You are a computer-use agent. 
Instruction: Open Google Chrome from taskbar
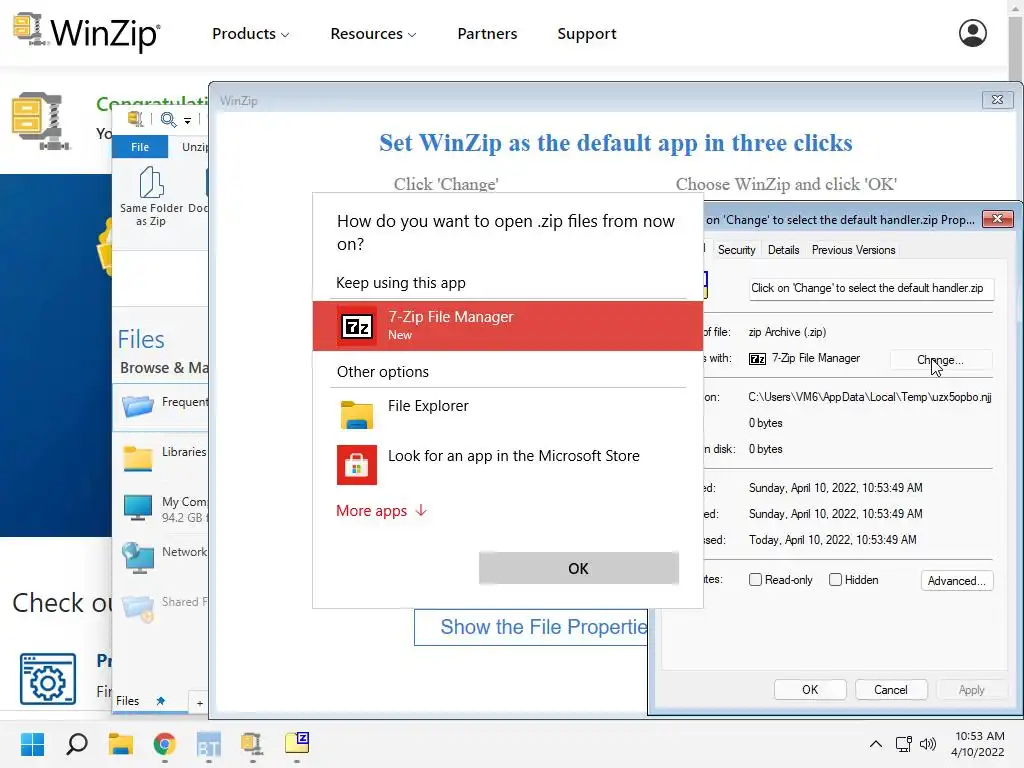[x=165, y=744]
